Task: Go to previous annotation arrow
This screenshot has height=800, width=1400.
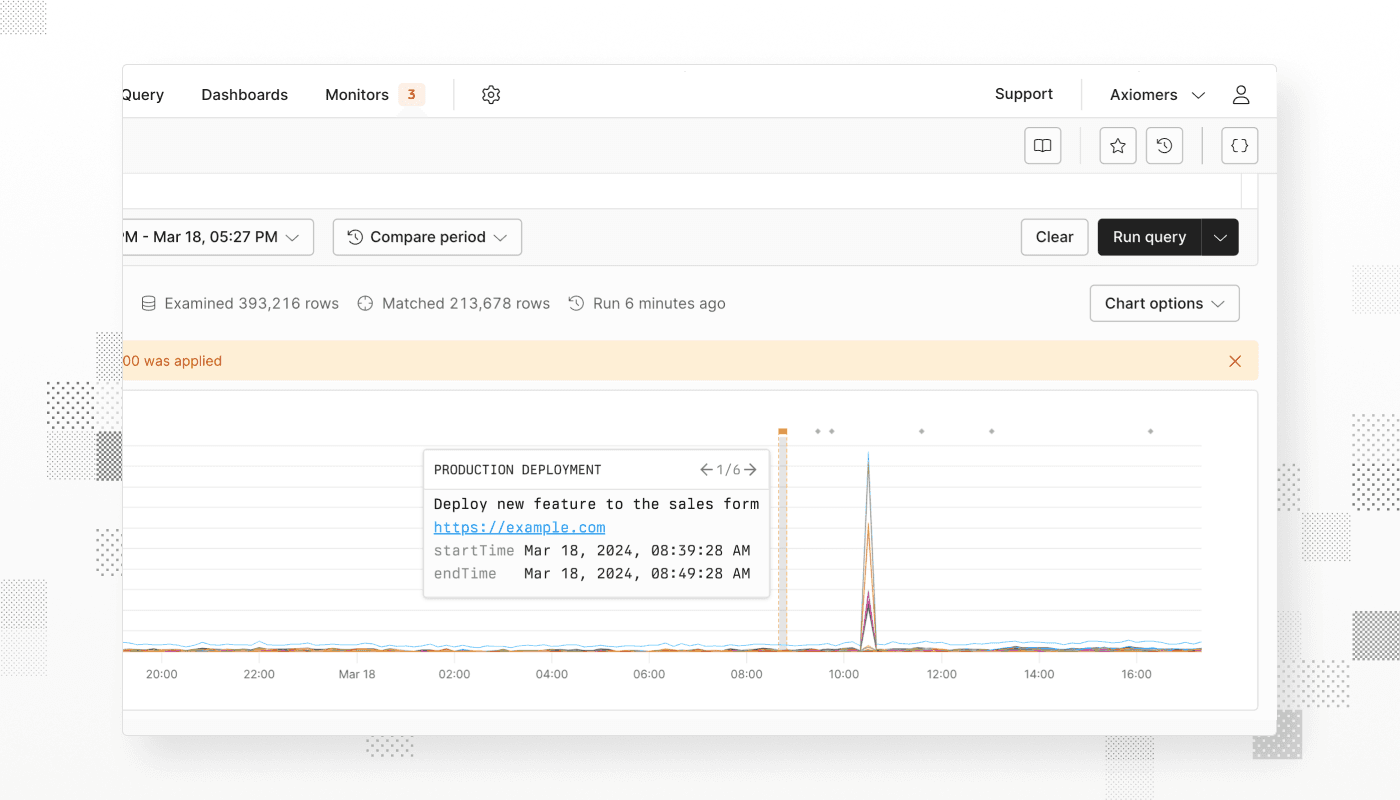Action: pyautogui.click(x=706, y=470)
